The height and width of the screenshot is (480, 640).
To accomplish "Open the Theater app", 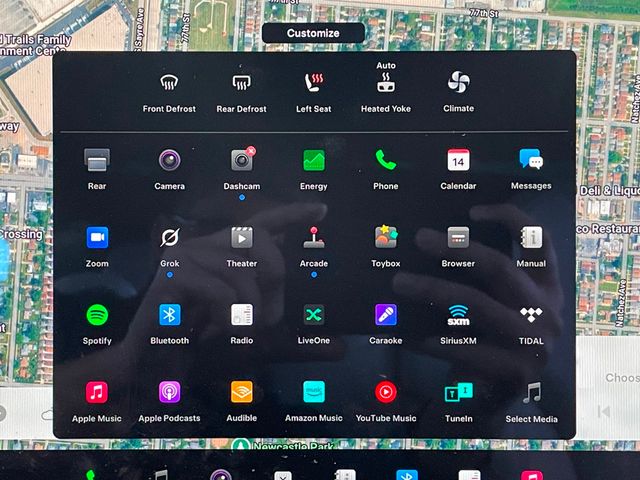I will 241,238.
